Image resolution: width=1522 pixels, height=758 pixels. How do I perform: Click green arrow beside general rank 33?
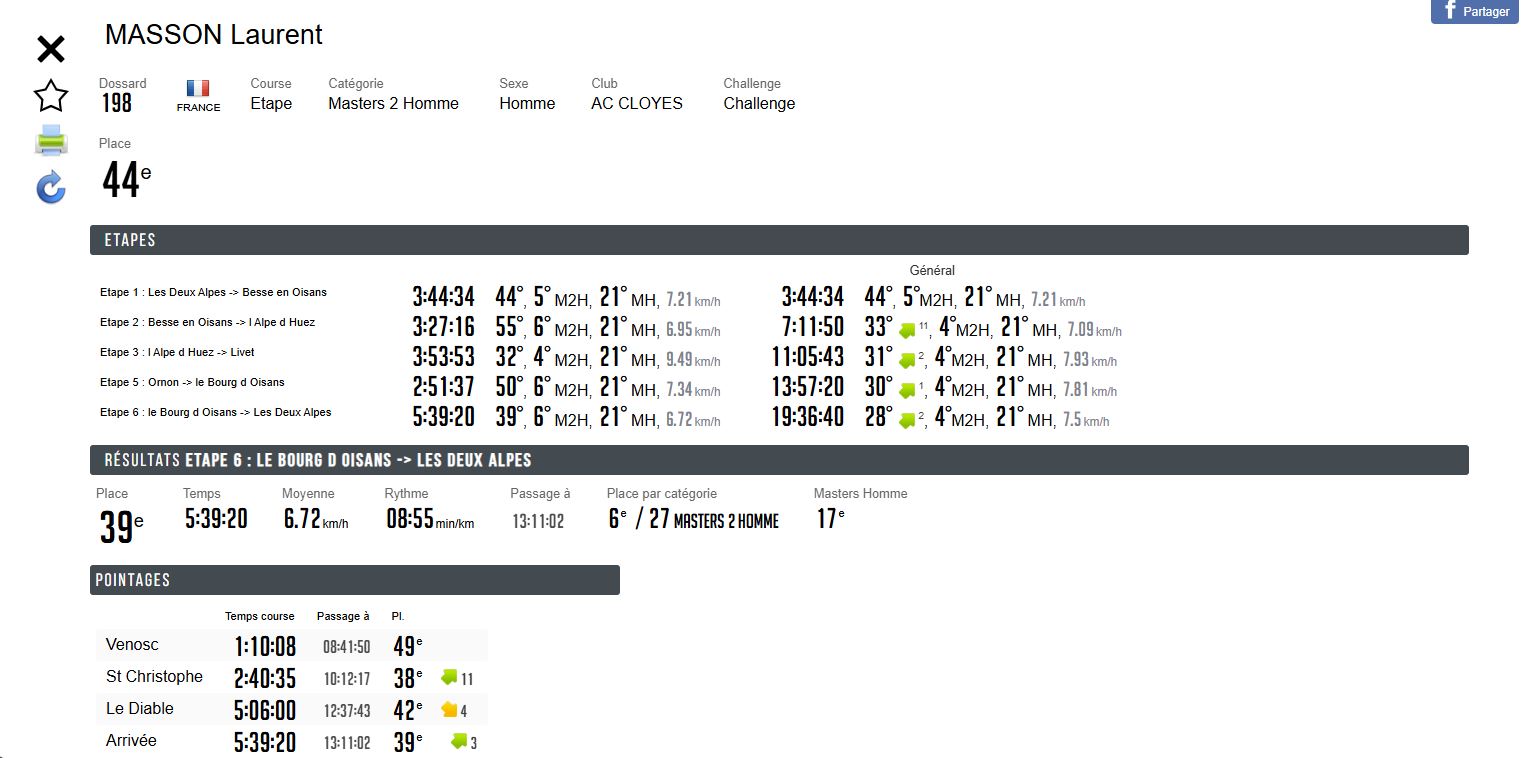(907, 330)
